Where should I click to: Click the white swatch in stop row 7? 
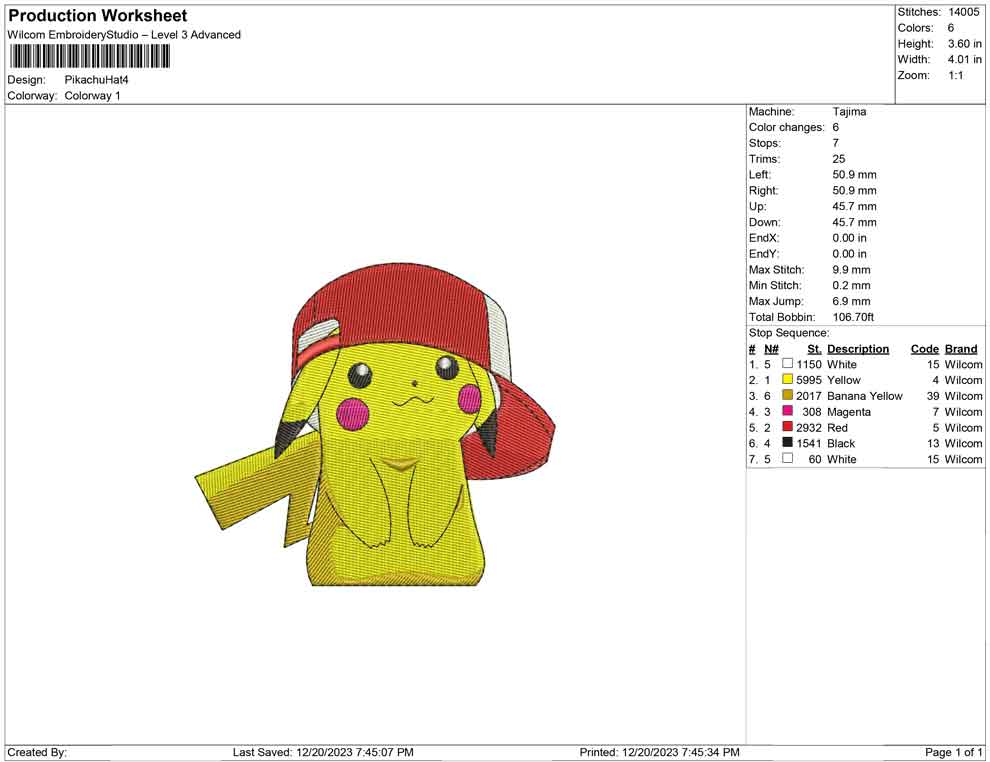click(787, 459)
